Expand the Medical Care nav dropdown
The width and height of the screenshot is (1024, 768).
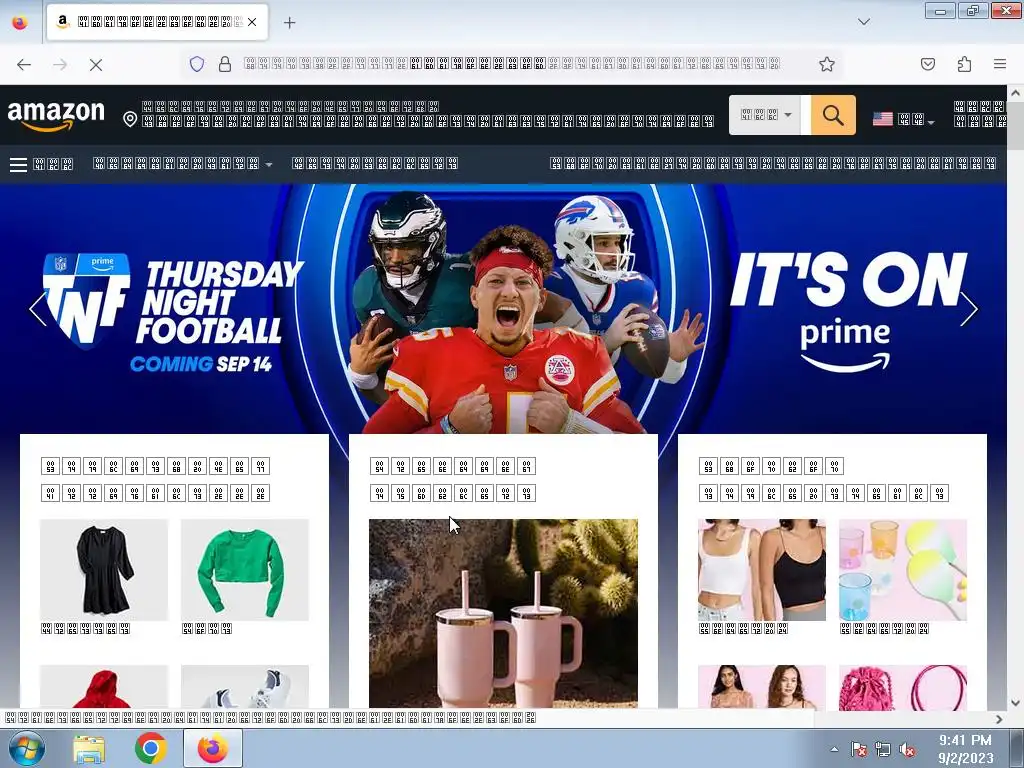pyautogui.click(x=182, y=163)
